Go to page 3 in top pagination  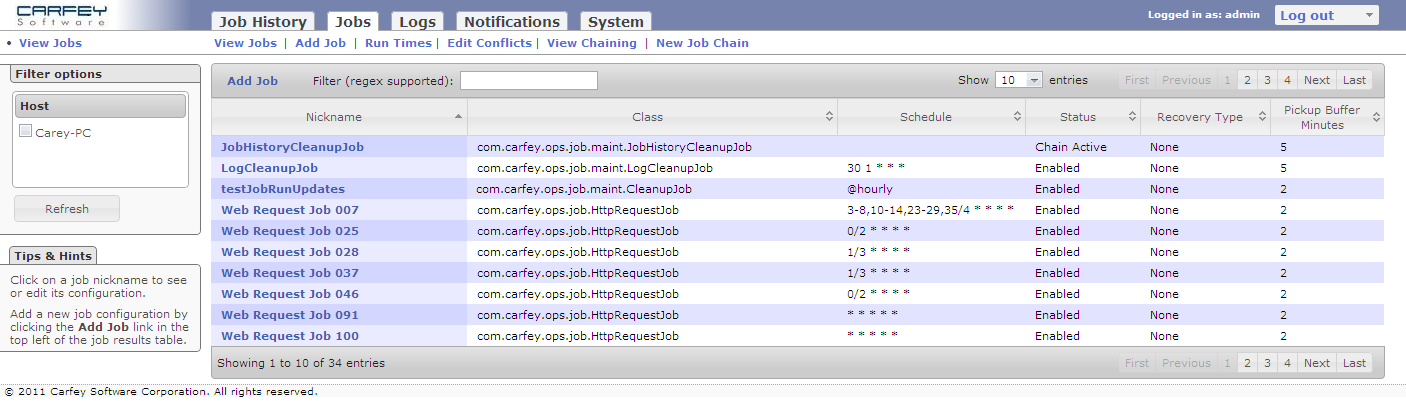coord(1267,80)
